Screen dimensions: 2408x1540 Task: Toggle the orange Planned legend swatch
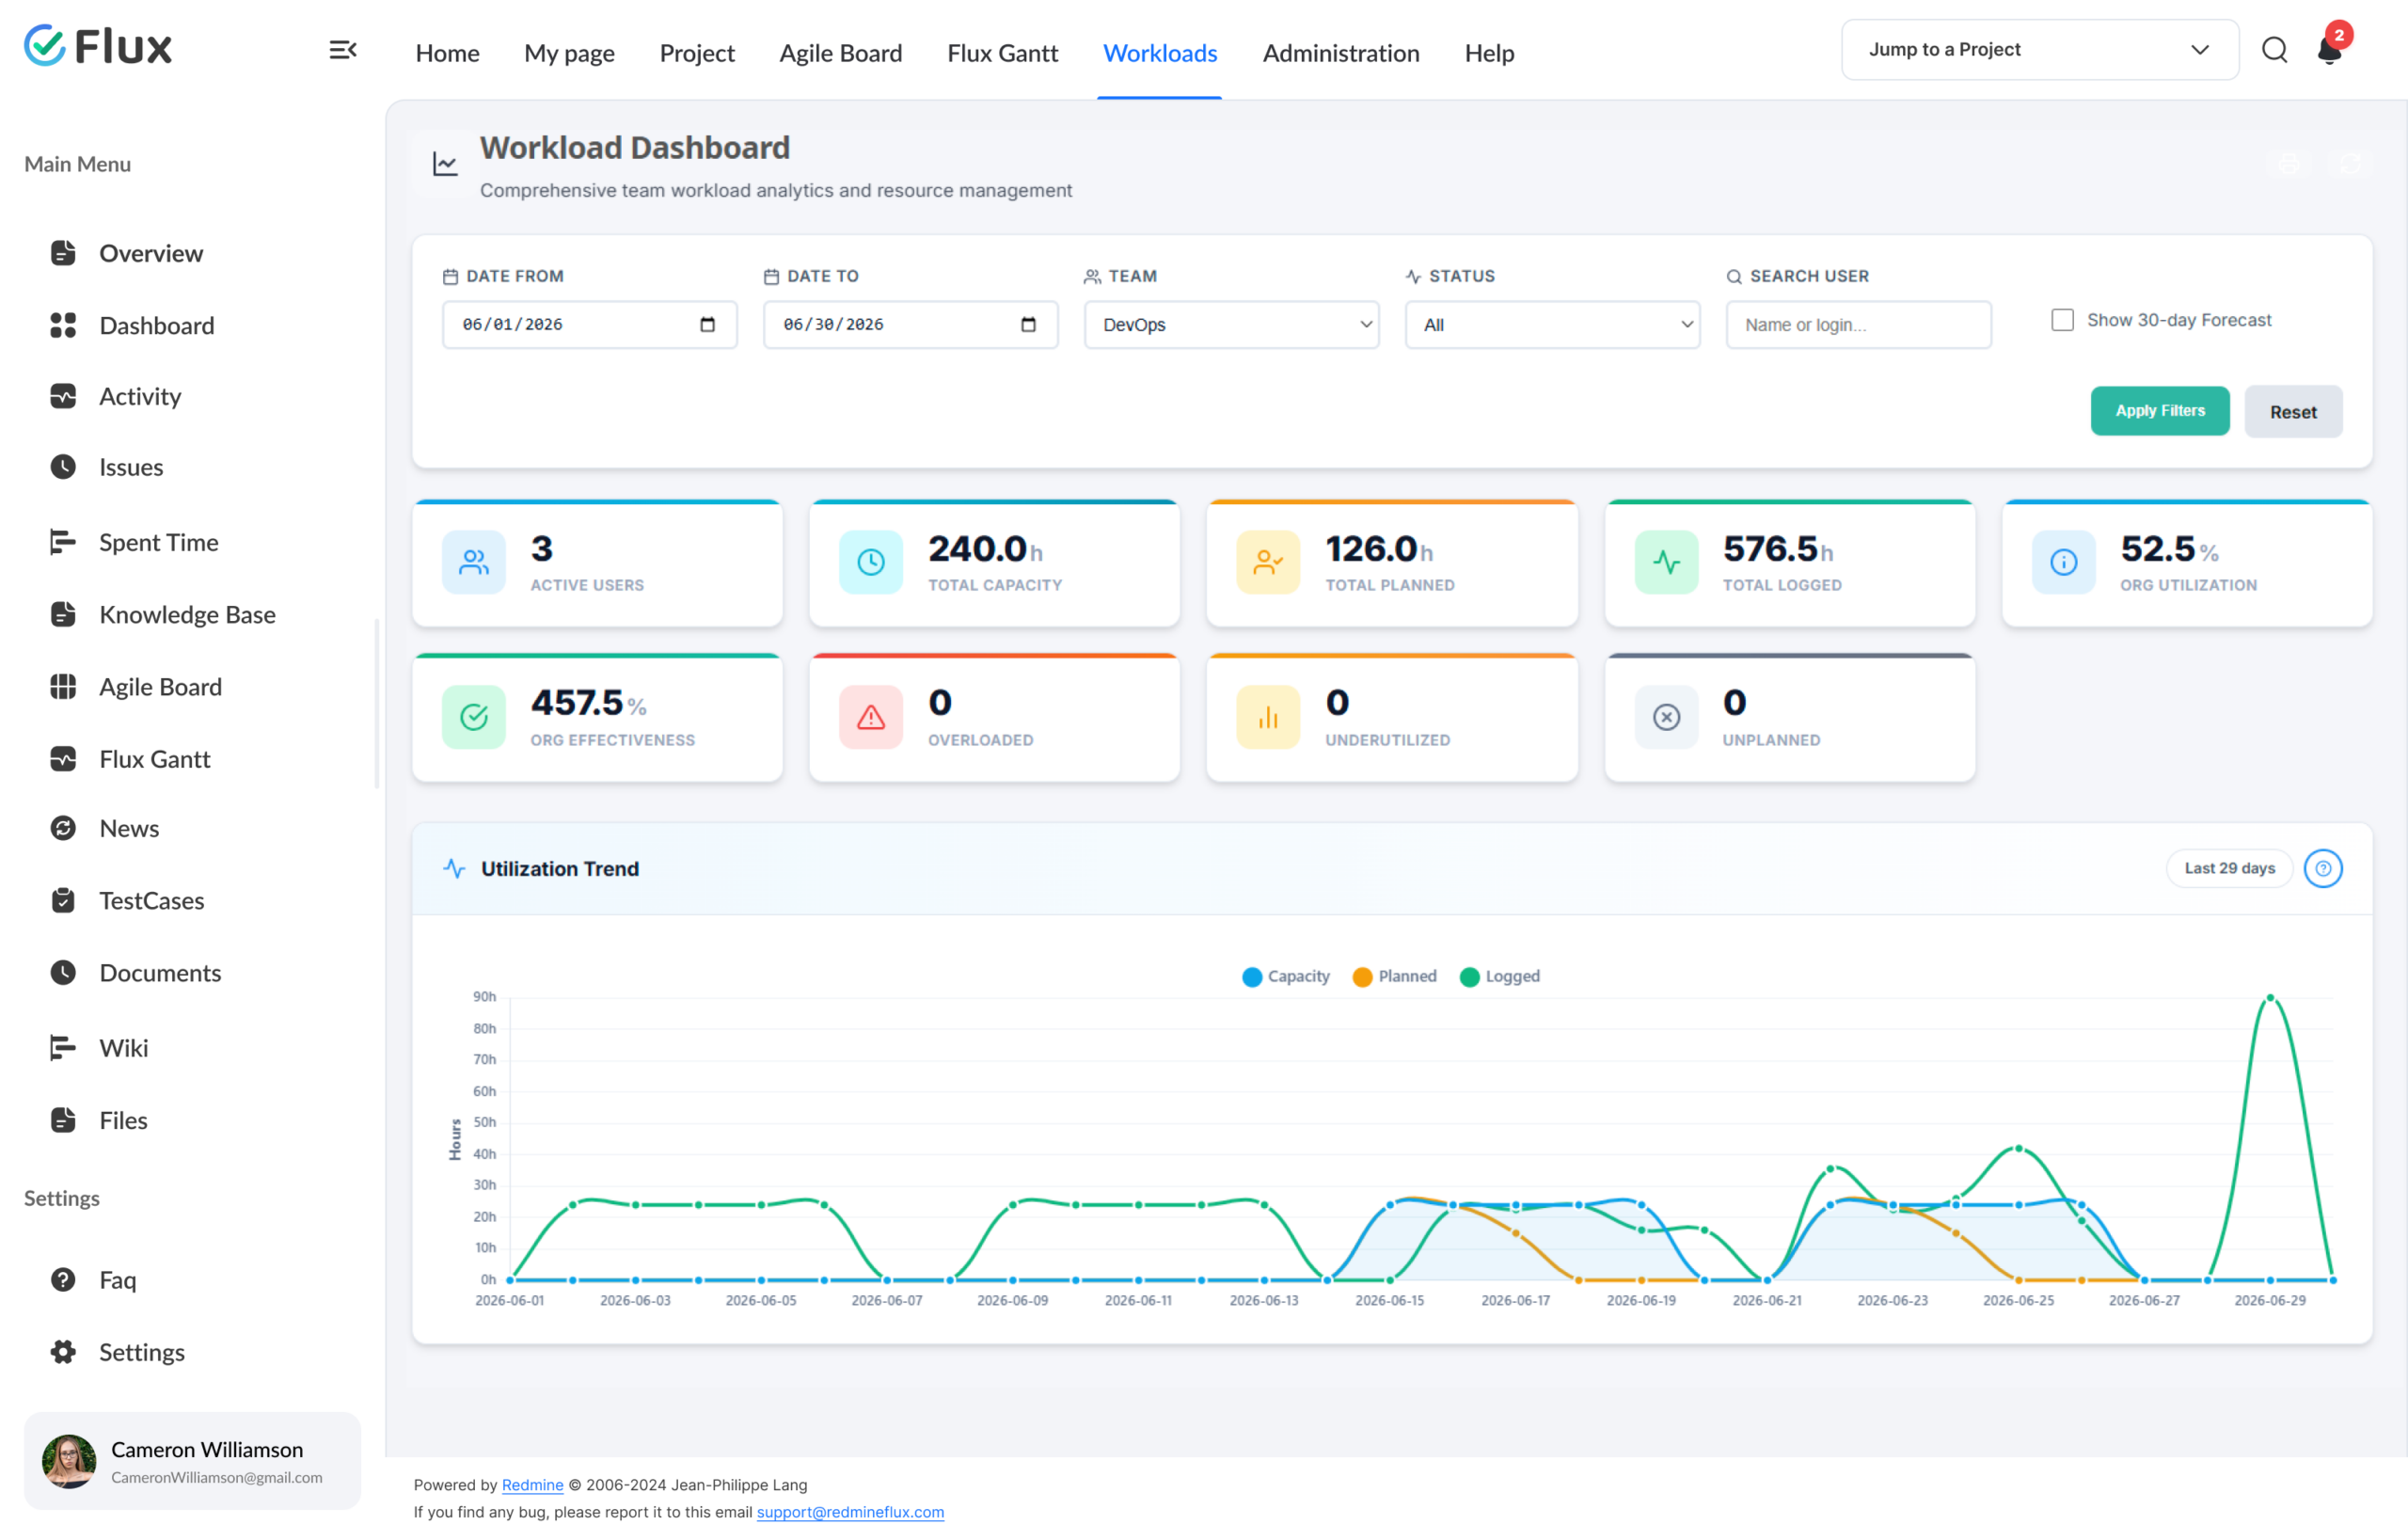tap(1362, 977)
